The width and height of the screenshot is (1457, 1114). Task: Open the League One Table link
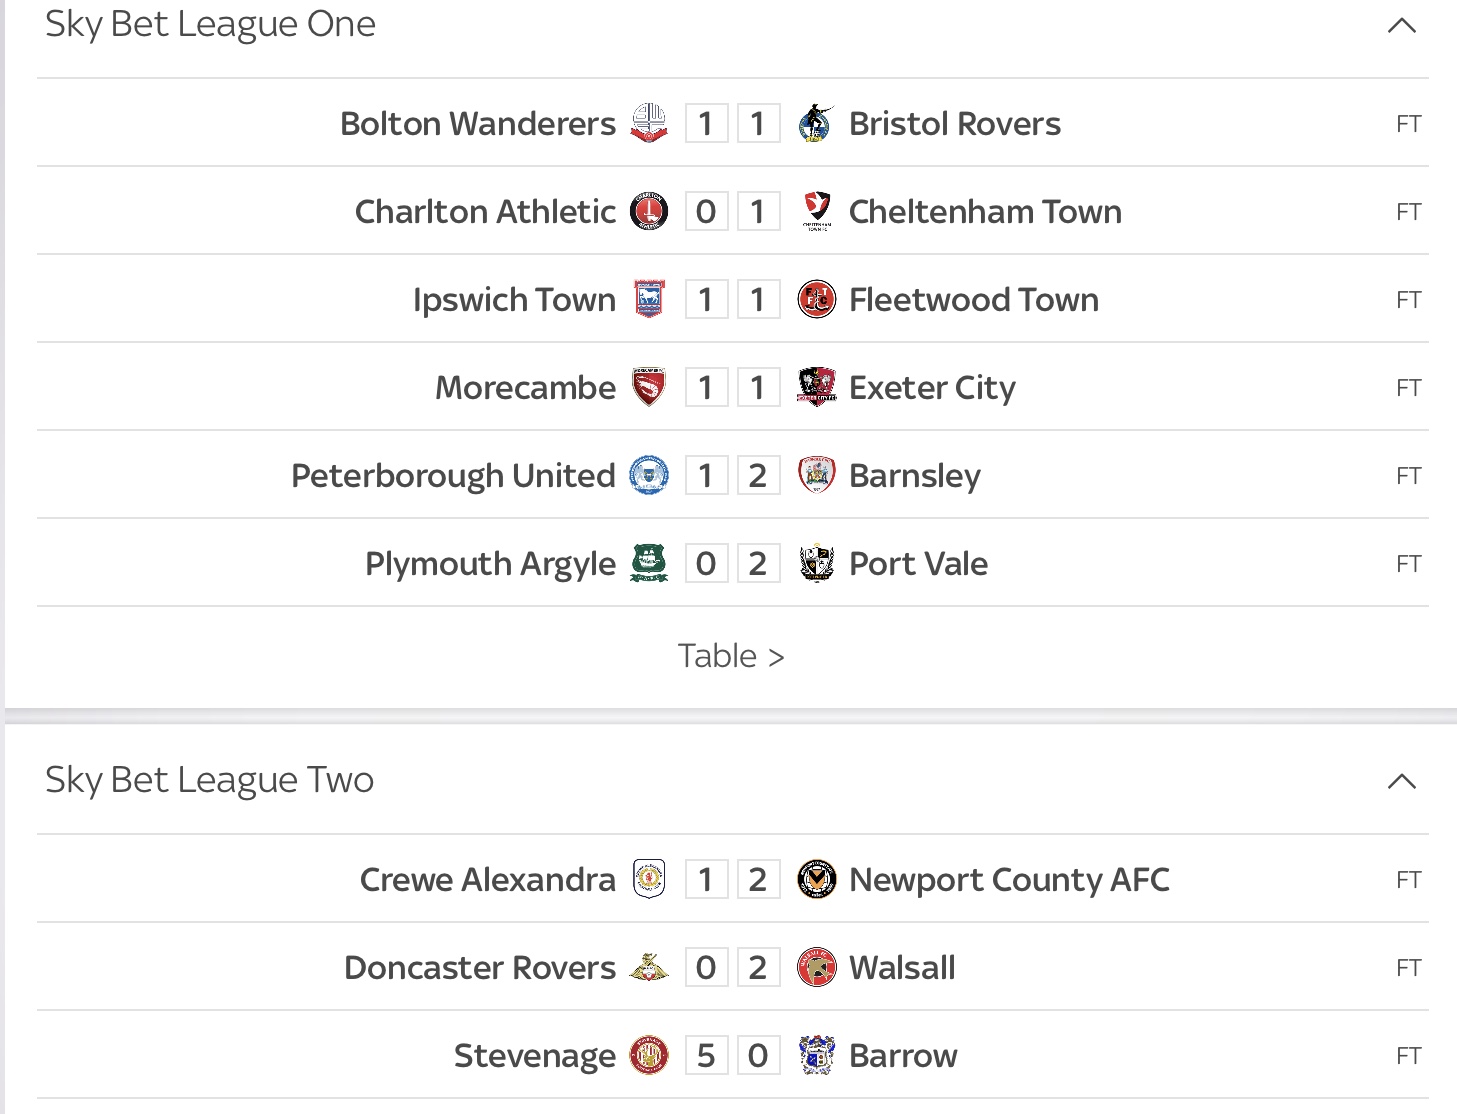pos(730,656)
